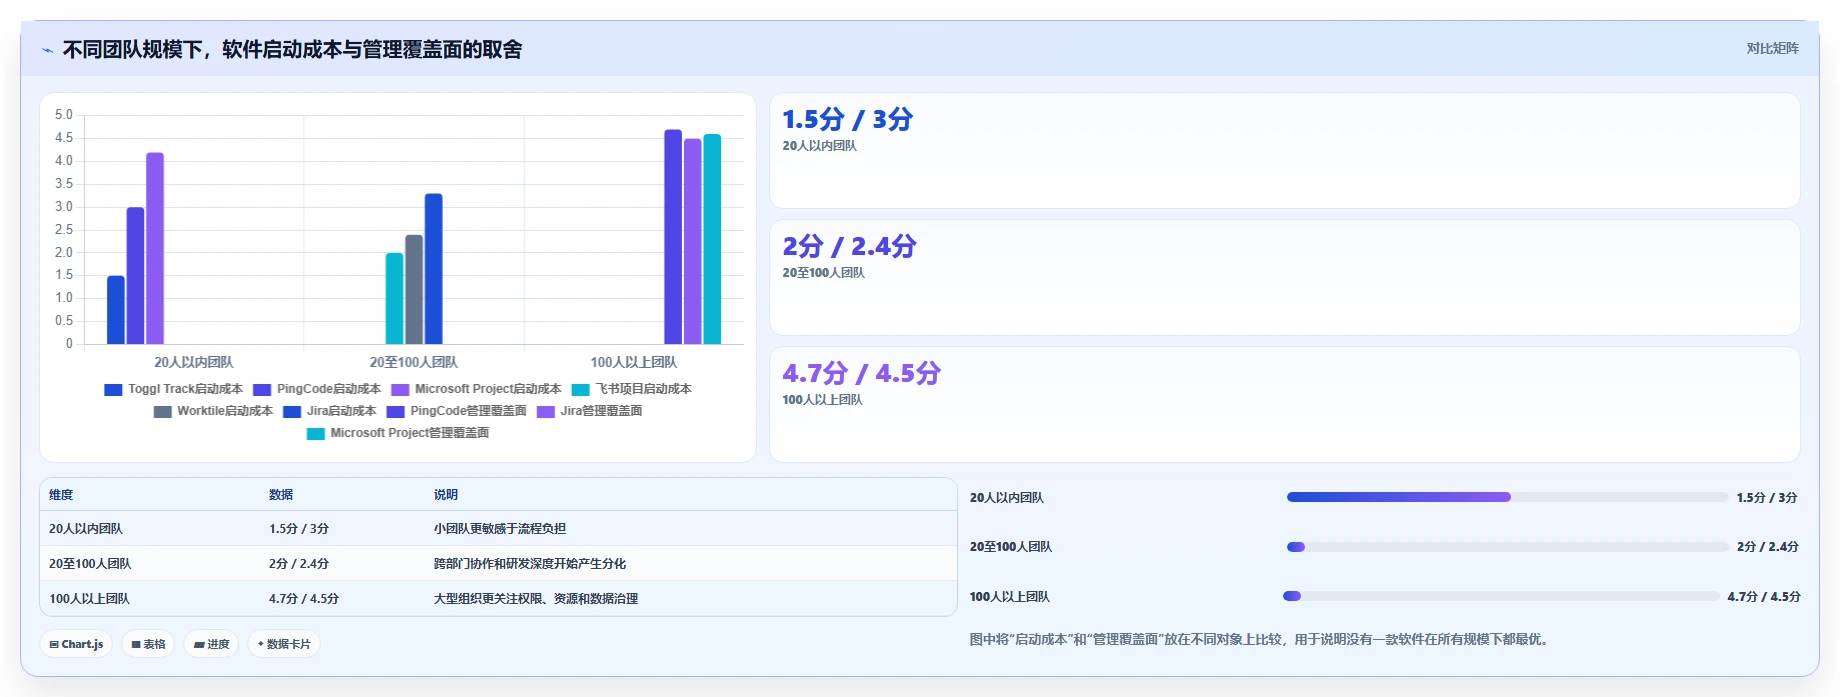Viewport: 1840px width, 697px height.
Task: Click the 20至100人团队 label beside progress bar
Action: (1011, 547)
